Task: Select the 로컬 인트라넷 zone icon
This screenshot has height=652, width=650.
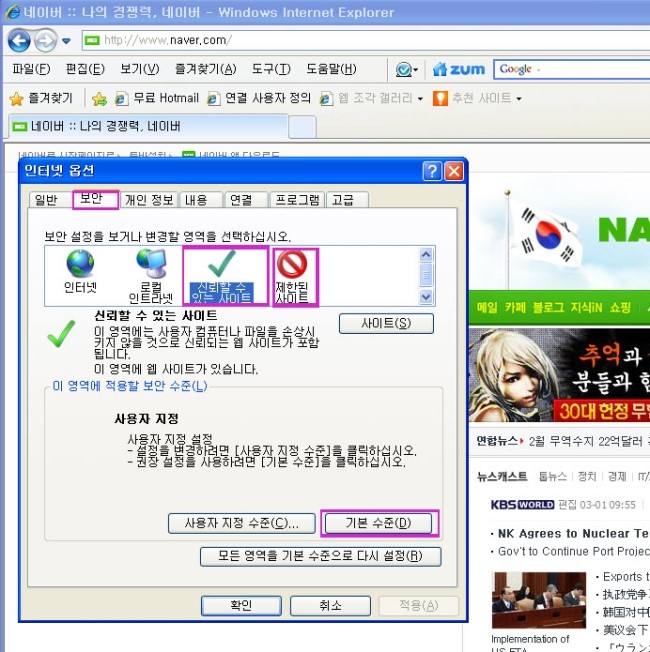Action: point(151,274)
